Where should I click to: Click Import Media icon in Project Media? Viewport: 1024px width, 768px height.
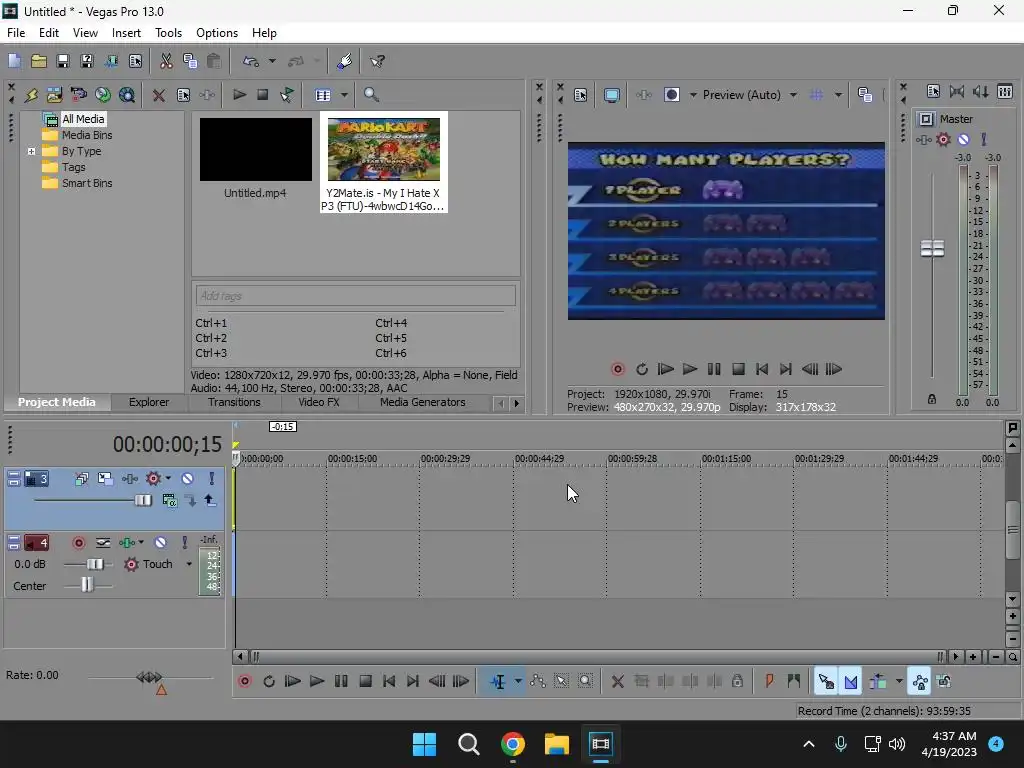point(54,95)
